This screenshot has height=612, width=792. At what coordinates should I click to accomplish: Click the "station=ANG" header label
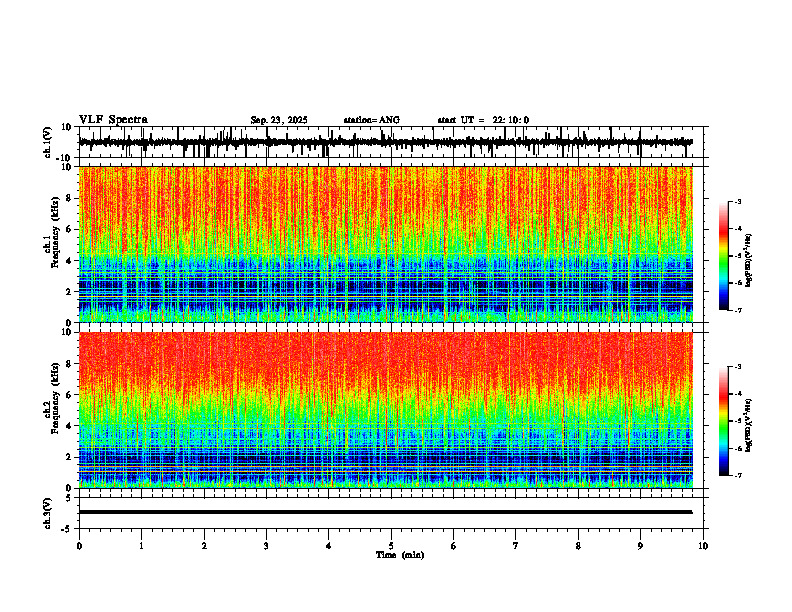pos(372,120)
